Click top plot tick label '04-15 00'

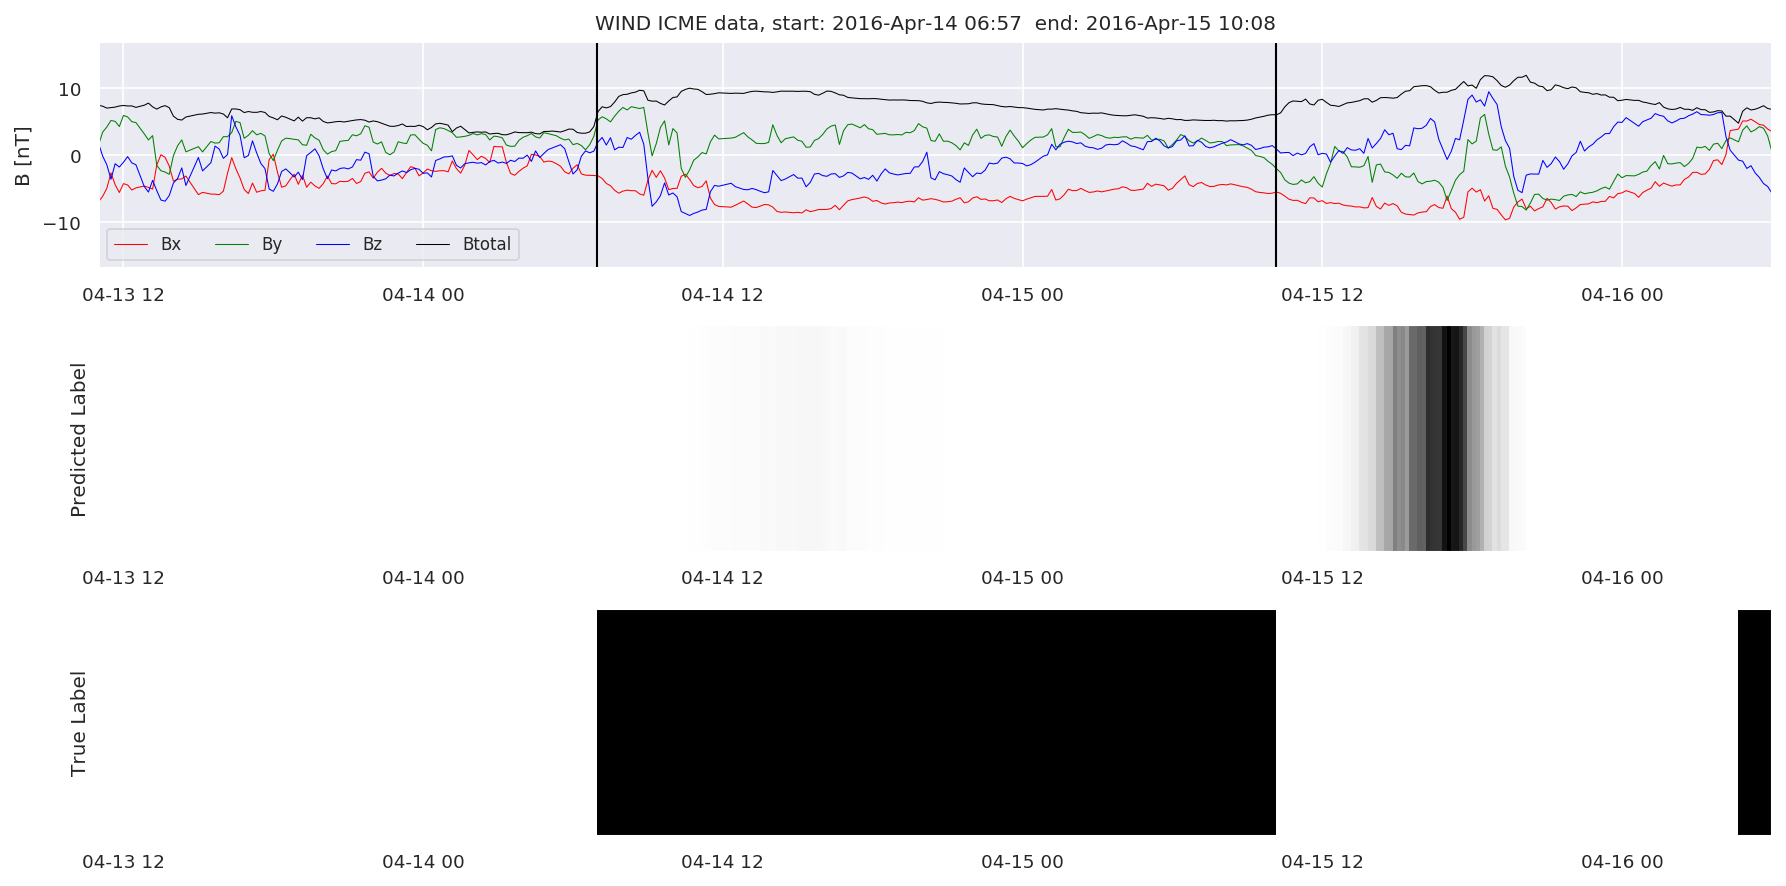click(x=1022, y=295)
